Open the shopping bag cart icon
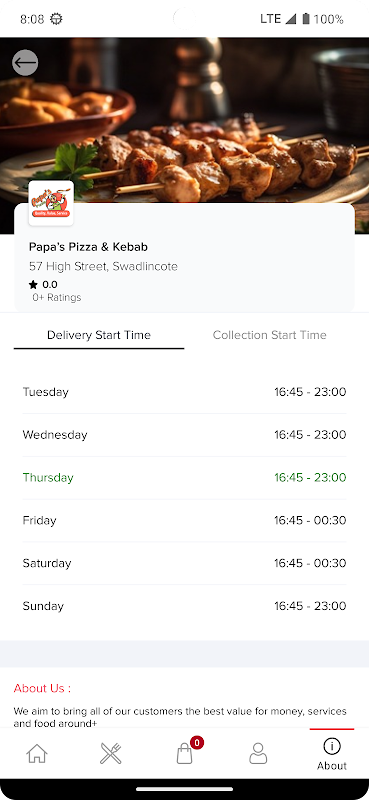This screenshot has width=369, height=800. [184, 754]
